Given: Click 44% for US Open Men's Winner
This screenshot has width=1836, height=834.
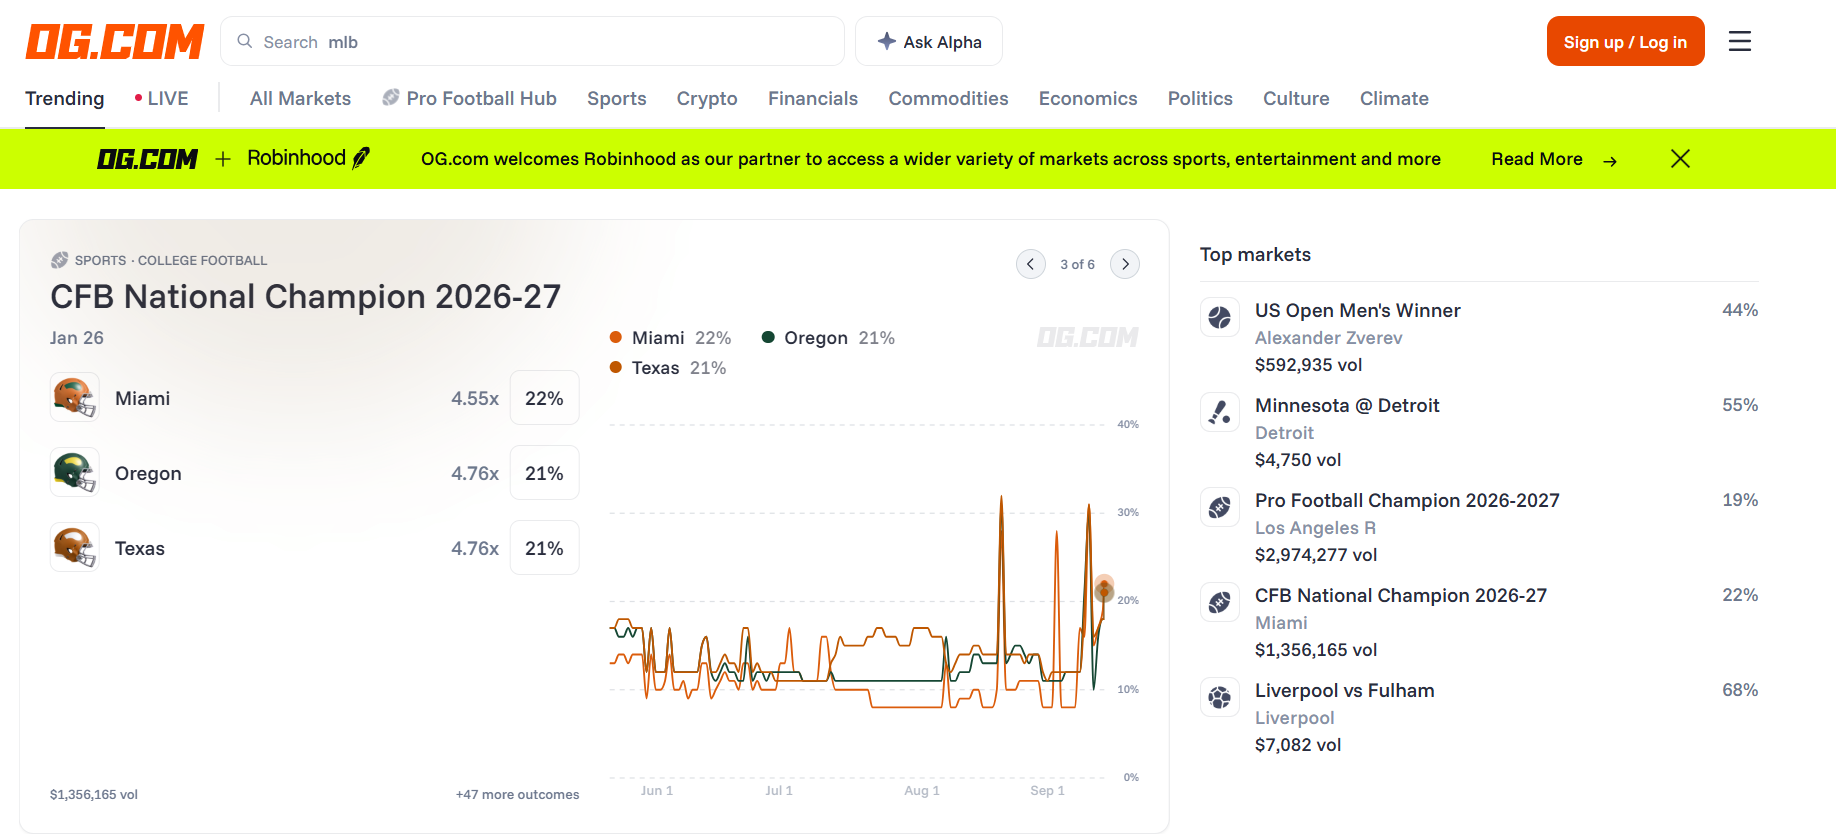Looking at the screenshot, I should click(x=1740, y=310).
